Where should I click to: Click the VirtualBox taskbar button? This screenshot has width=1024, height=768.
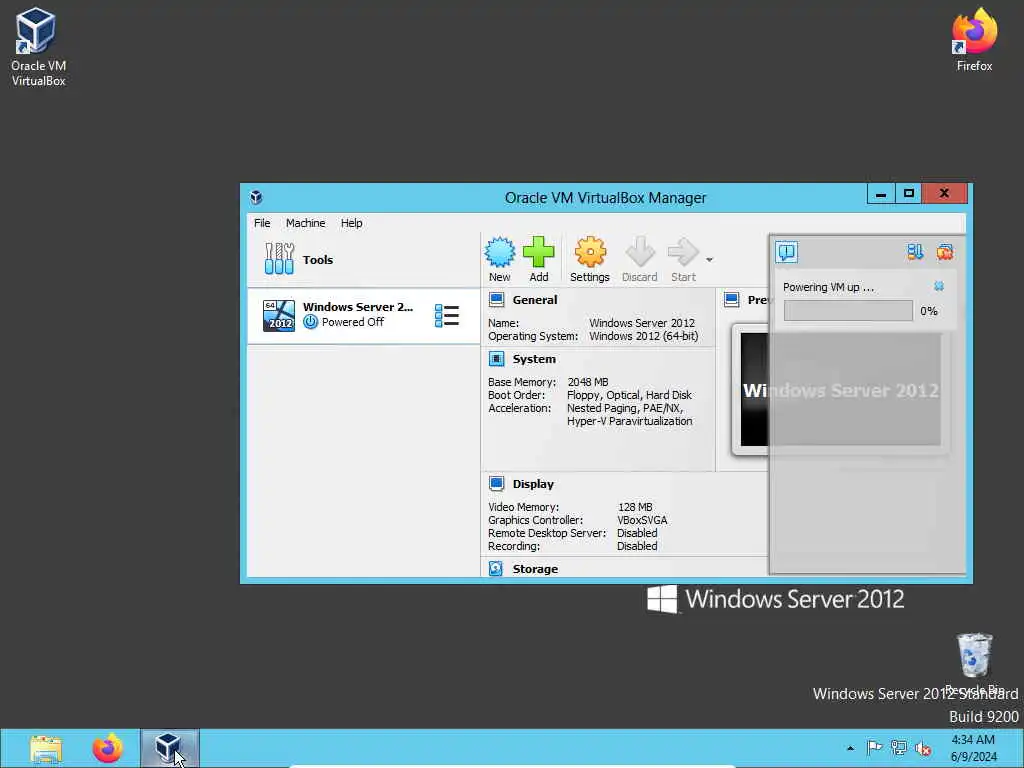click(x=170, y=748)
